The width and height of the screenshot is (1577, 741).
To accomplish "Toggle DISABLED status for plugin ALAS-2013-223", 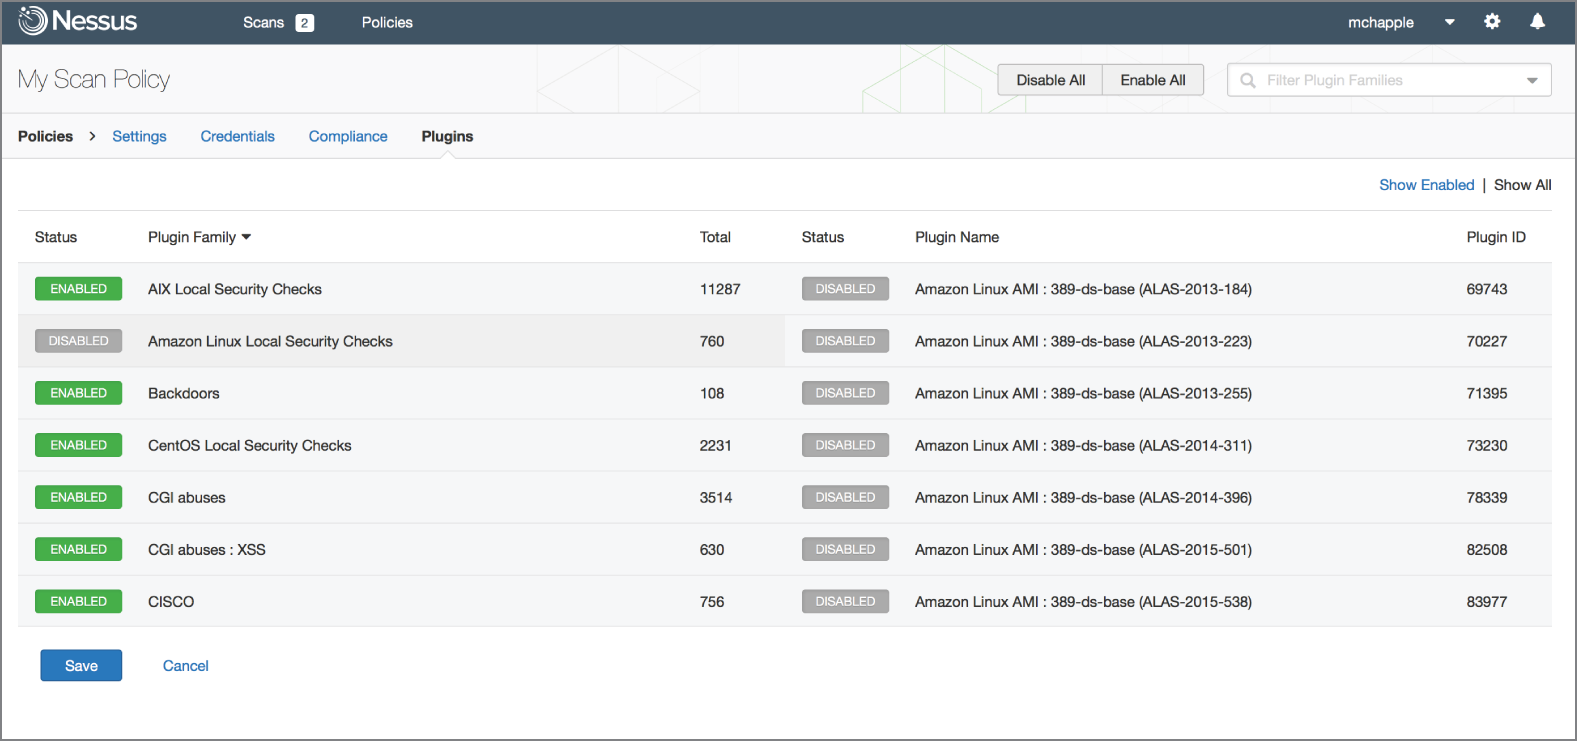I will [845, 341].
